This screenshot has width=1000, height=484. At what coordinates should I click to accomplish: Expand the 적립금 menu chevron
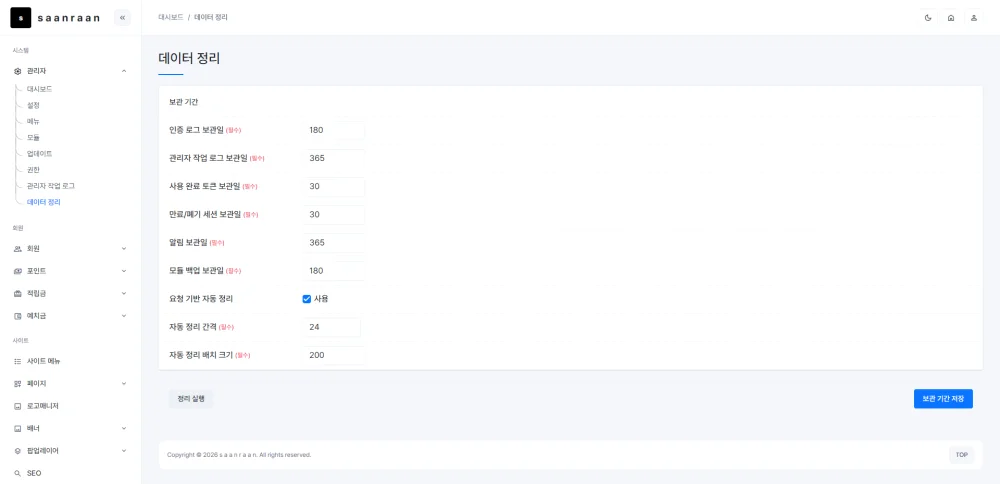[124, 293]
